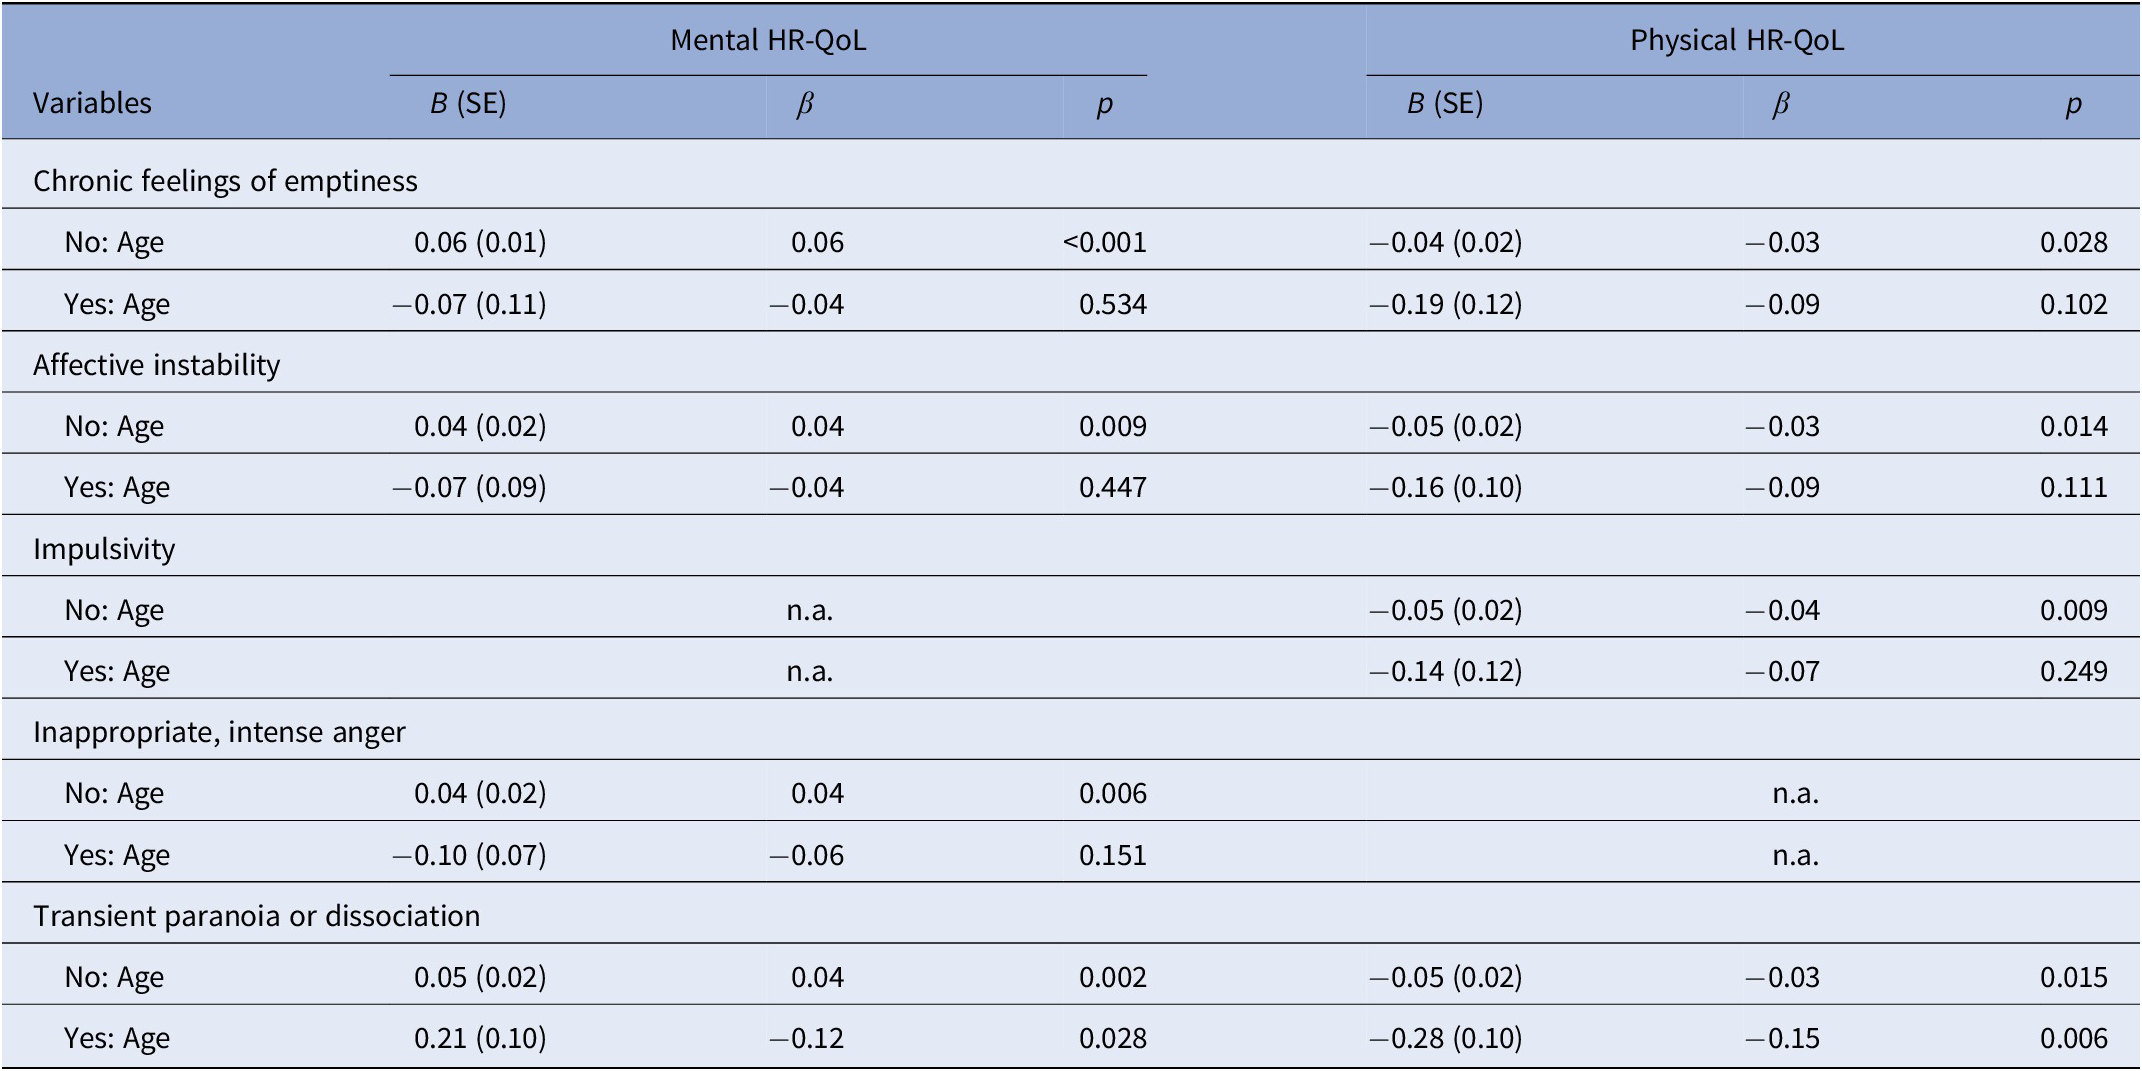Click the 0.249 p-value cell
The width and height of the screenshot is (2142, 1071).
point(2073,671)
